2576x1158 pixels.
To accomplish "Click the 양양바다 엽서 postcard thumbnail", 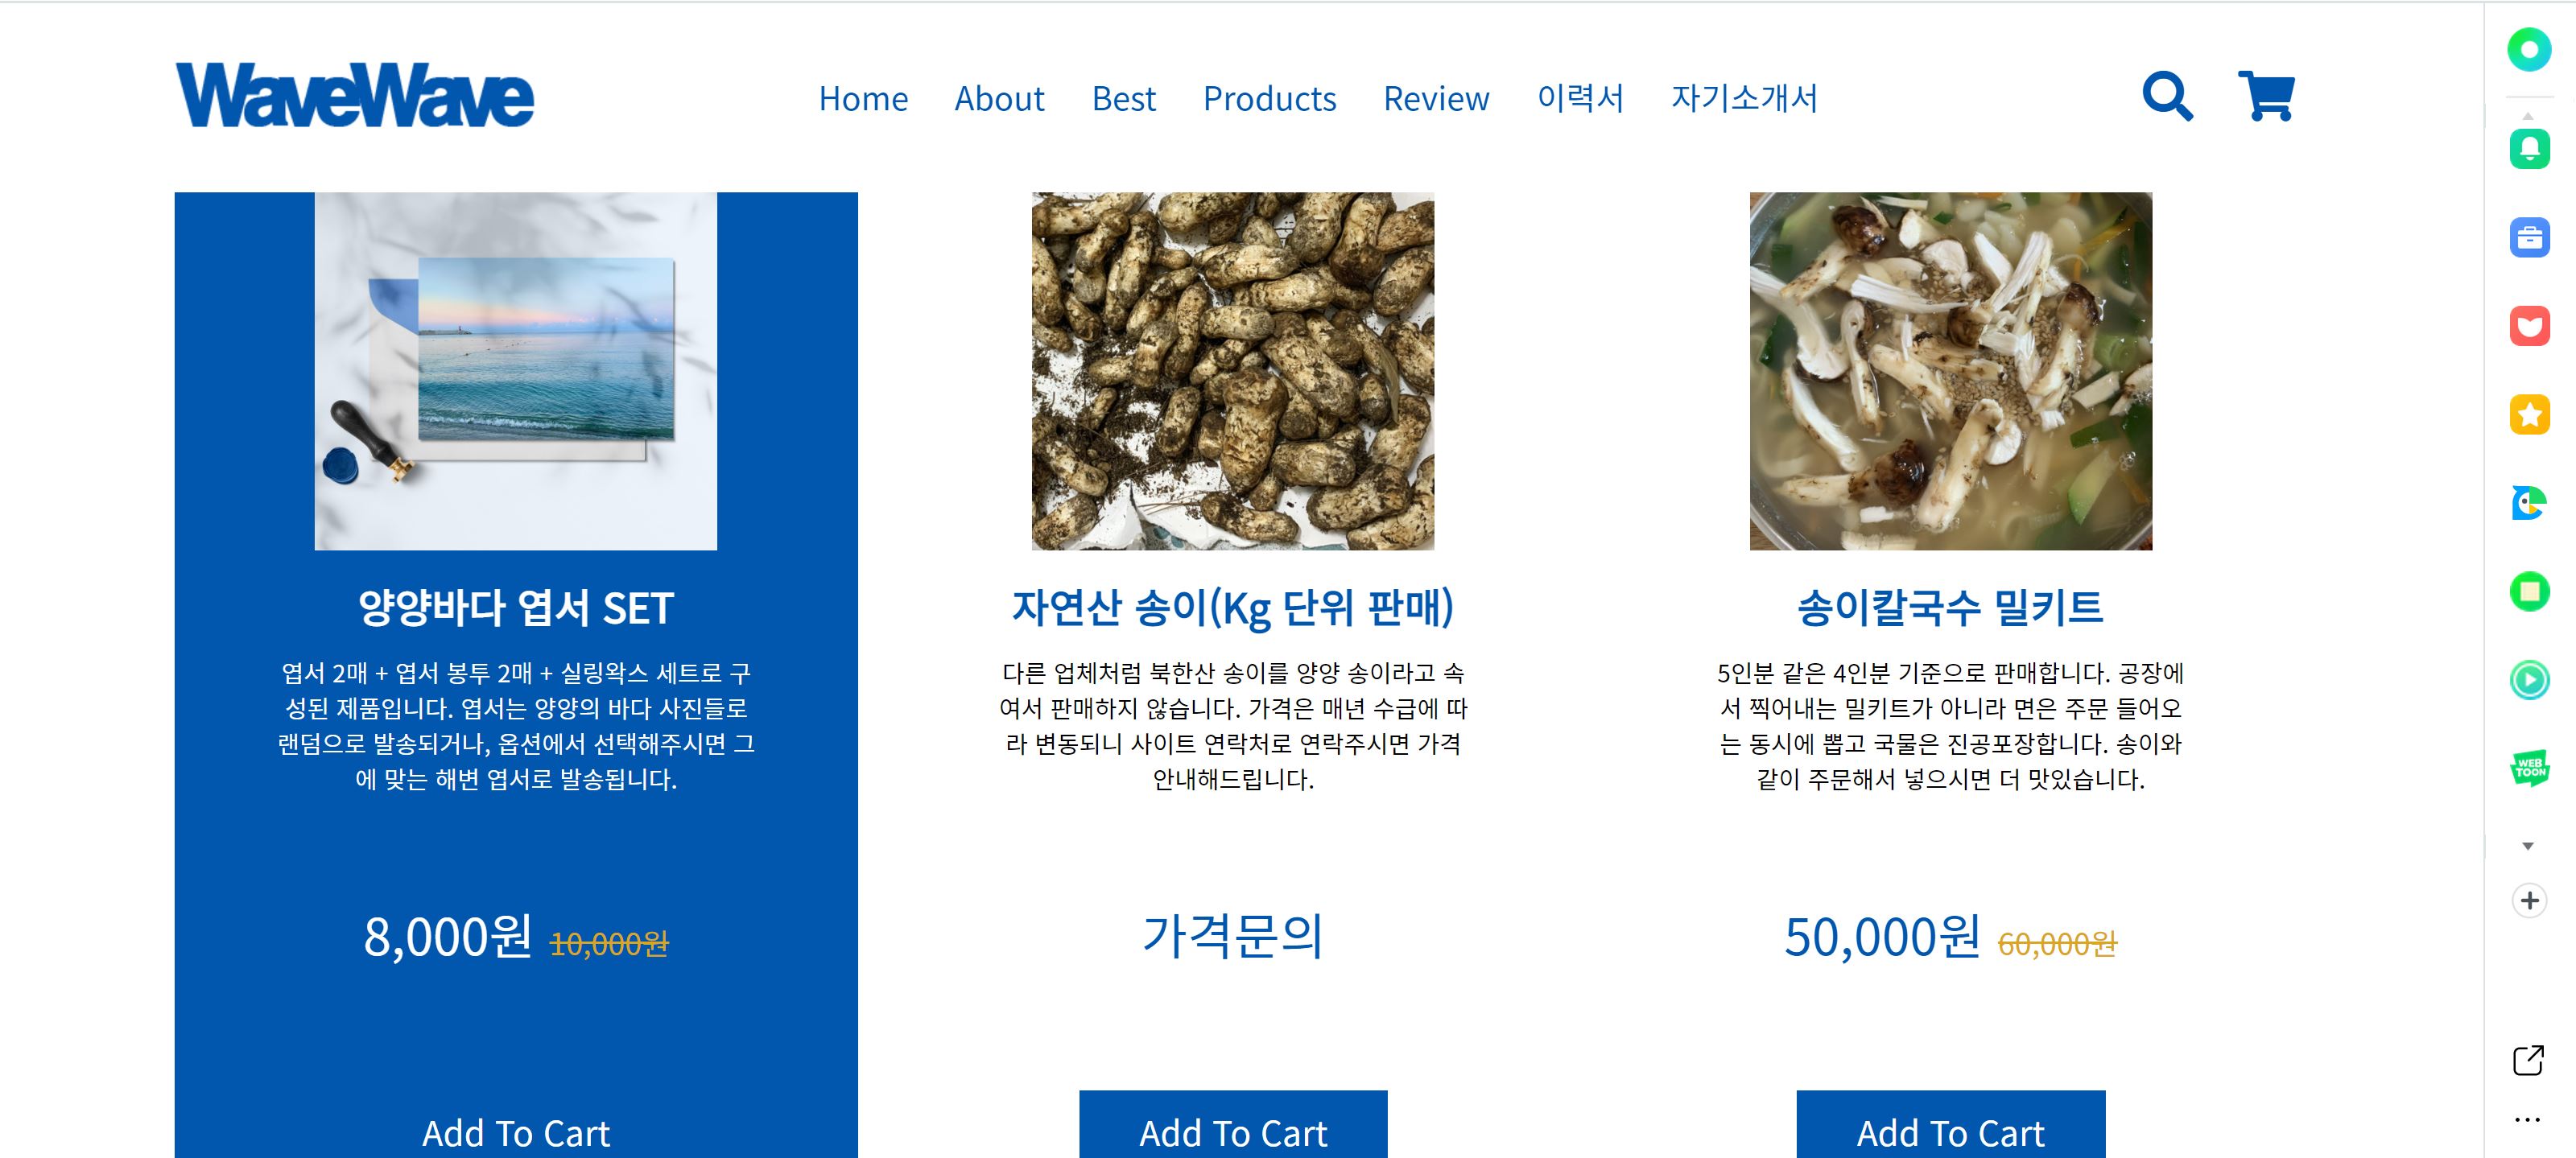I will click(515, 371).
